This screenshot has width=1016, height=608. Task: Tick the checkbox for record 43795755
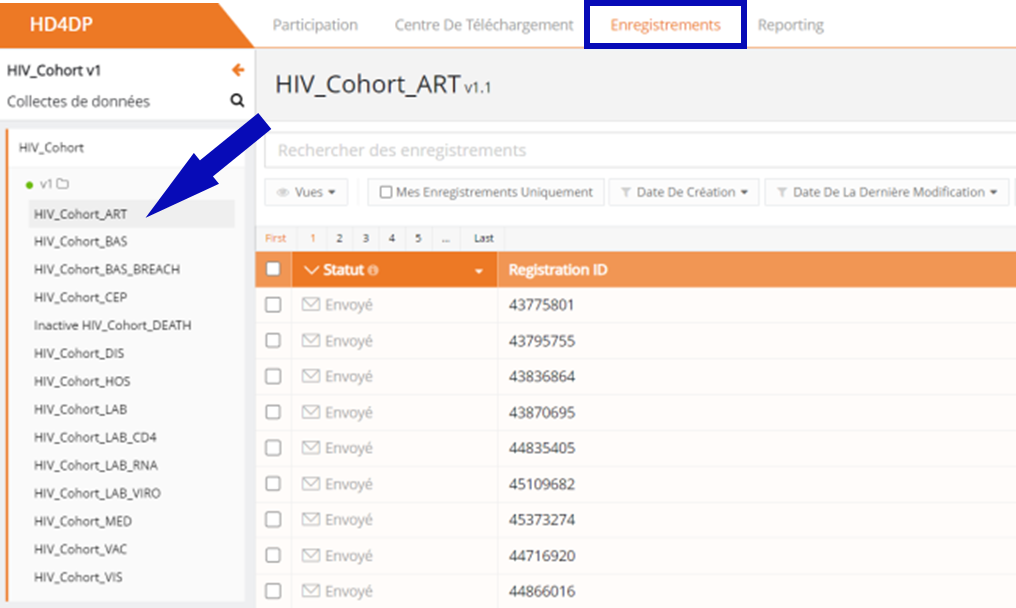click(273, 341)
